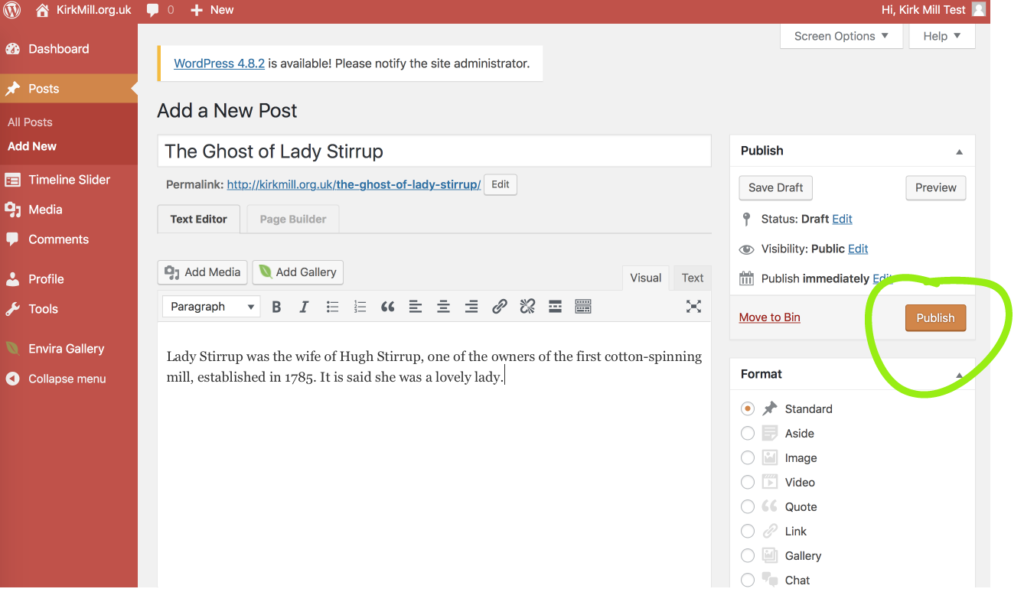1024x605 pixels.
Task: Click the Blockquote icon
Action: coord(388,307)
